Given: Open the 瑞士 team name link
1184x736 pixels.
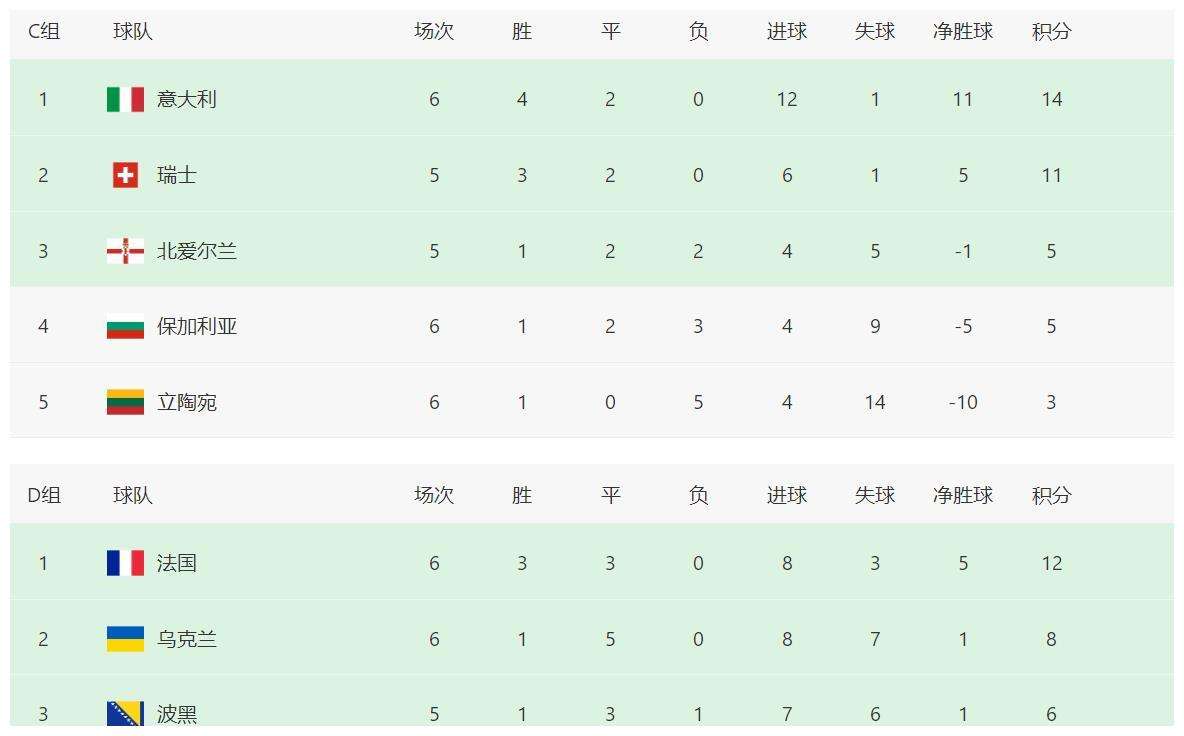Looking at the screenshot, I should click(x=177, y=175).
